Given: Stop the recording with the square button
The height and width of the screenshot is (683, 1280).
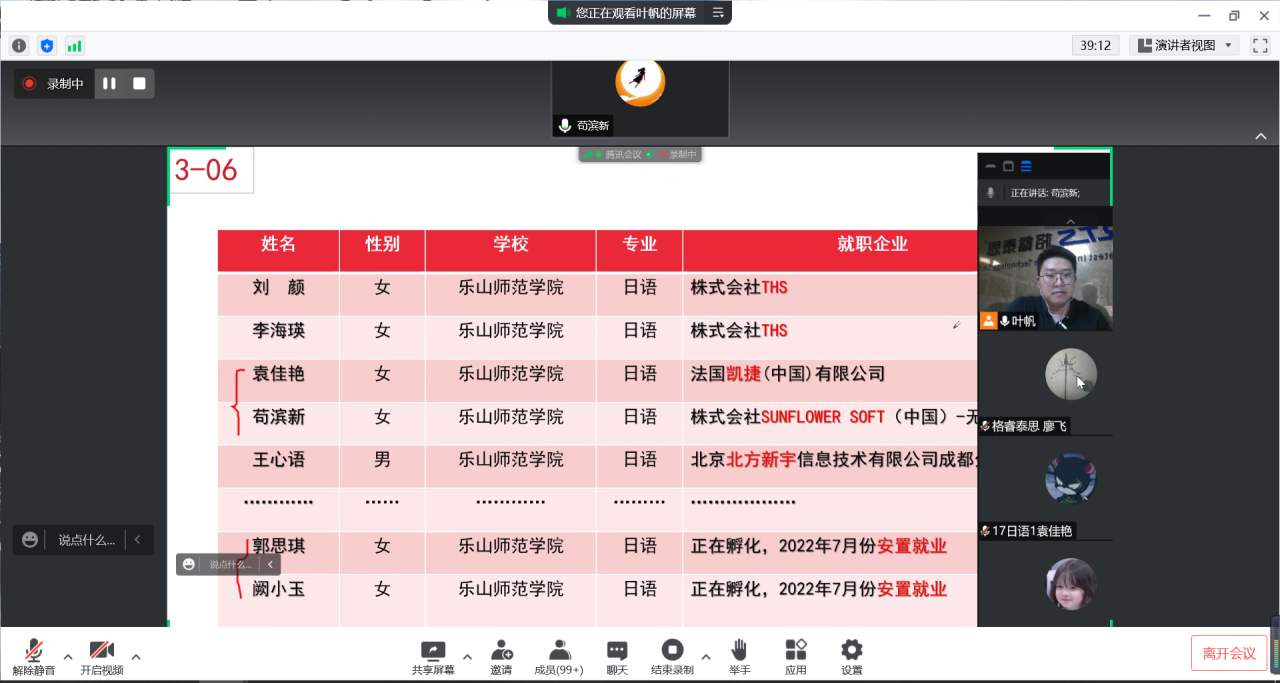Looking at the screenshot, I should point(139,84).
